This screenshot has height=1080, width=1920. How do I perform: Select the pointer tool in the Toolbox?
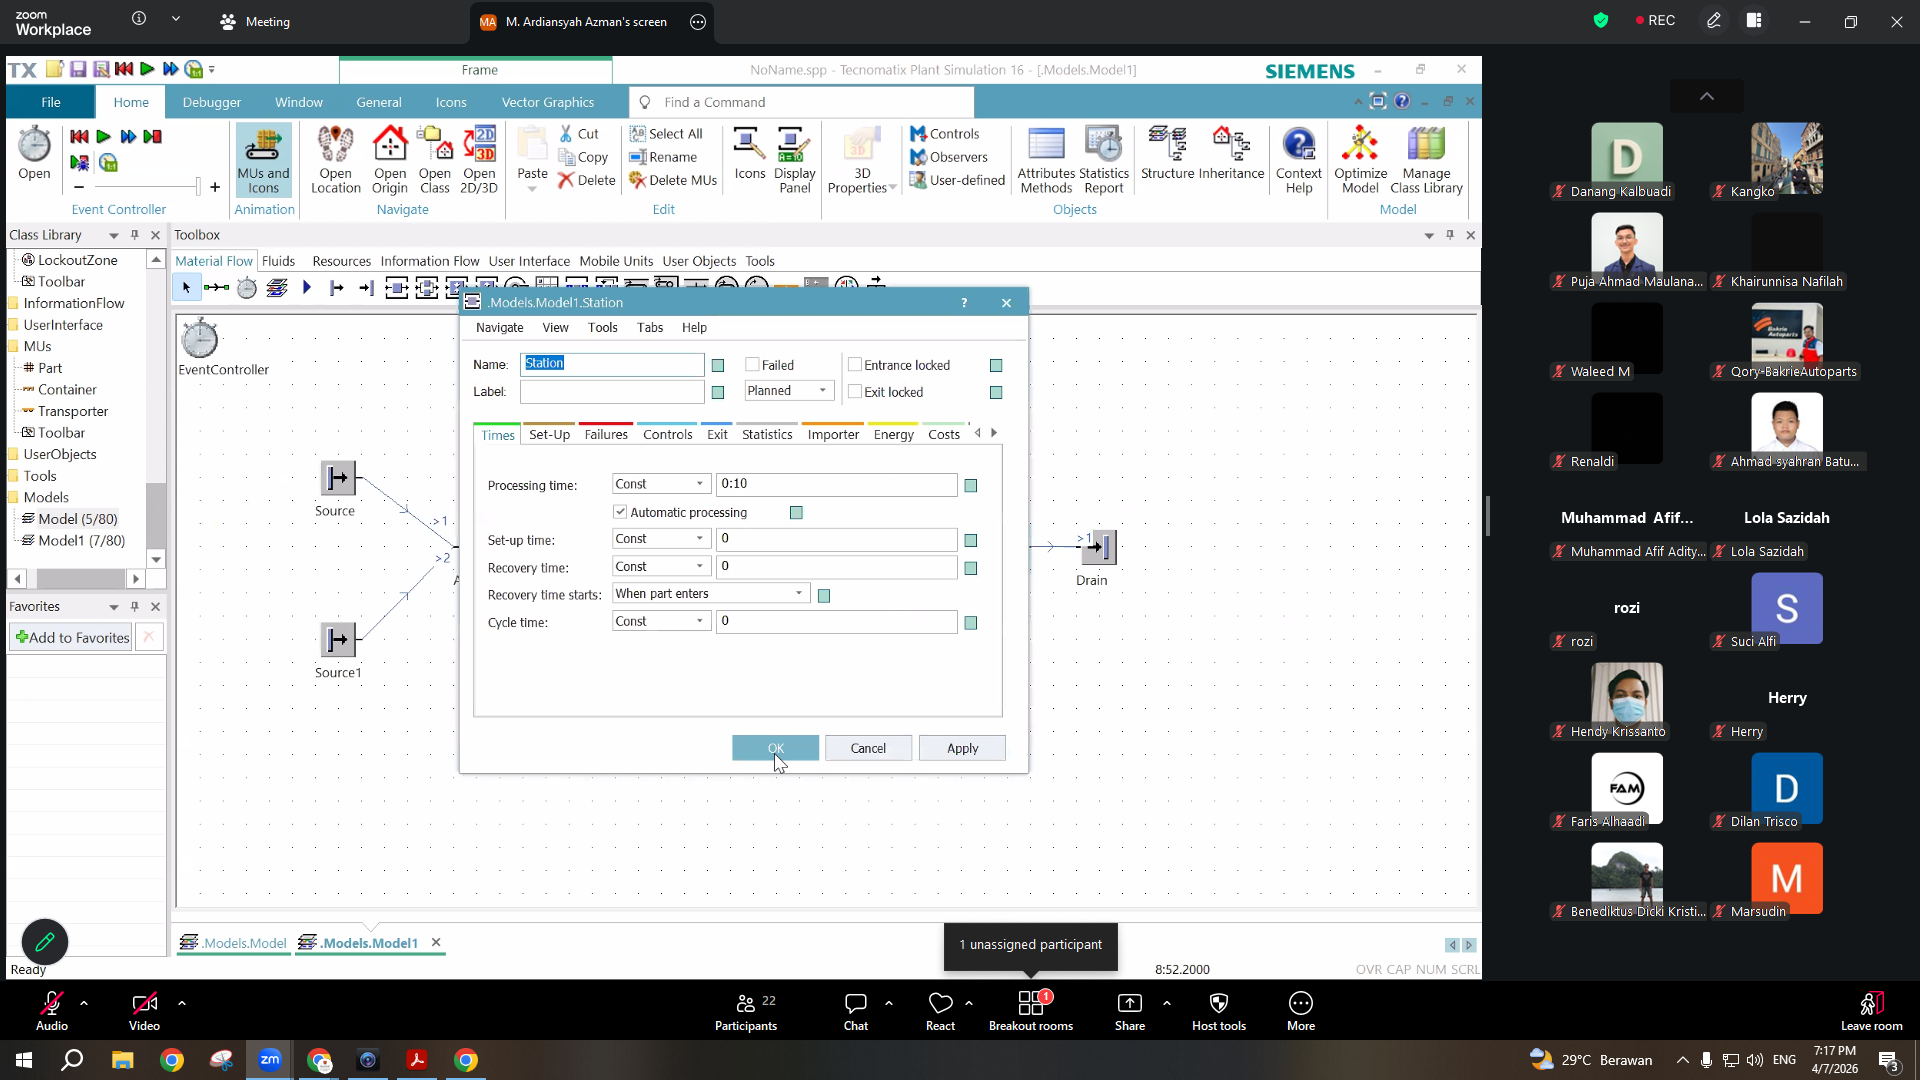click(x=186, y=288)
